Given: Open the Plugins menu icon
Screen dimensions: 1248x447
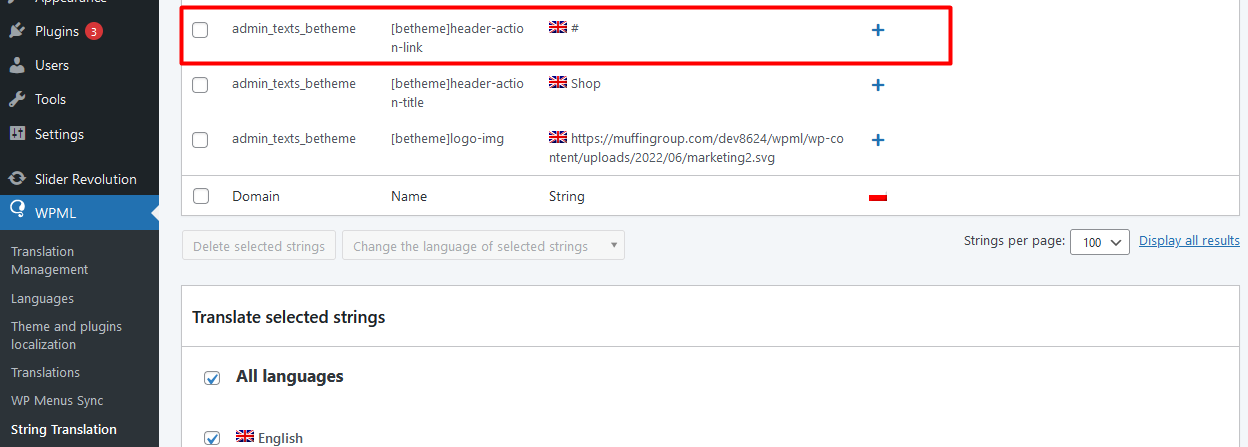Looking at the screenshot, I should point(17,31).
